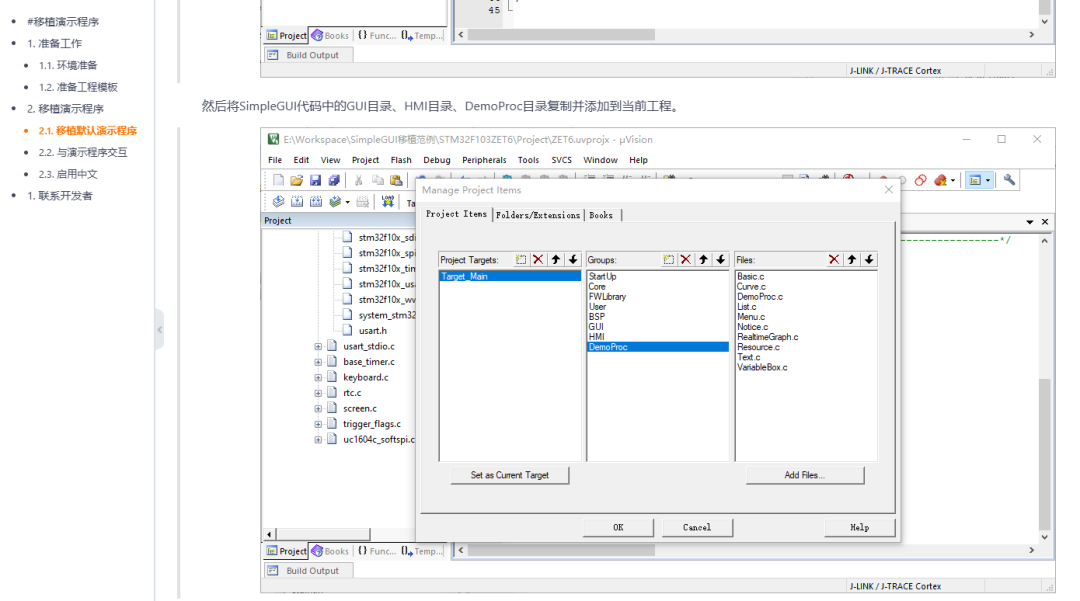This screenshot has width=1080, height=601.
Task: Collapse the documentation sidebar with the left chevron
Action: (x=160, y=328)
